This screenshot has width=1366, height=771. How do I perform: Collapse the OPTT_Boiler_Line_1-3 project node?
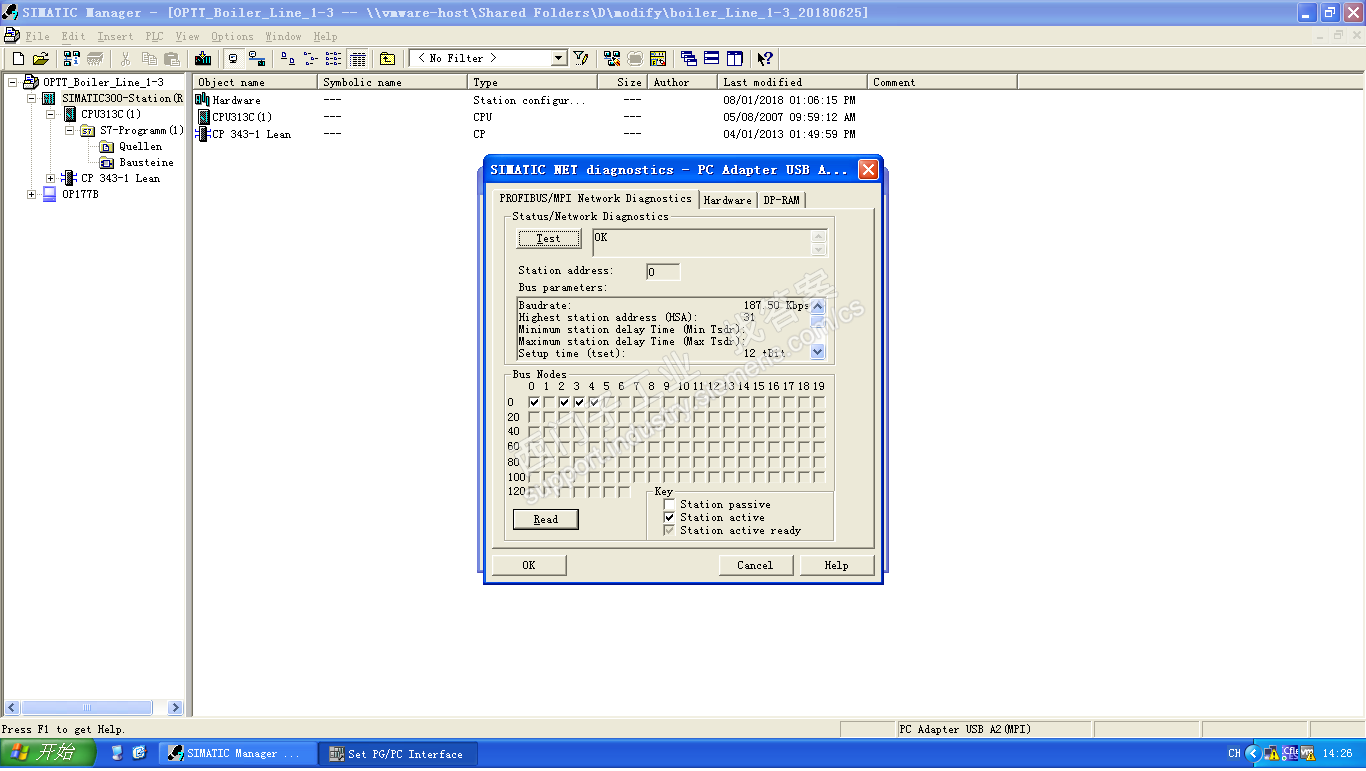(x=13, y=82)
